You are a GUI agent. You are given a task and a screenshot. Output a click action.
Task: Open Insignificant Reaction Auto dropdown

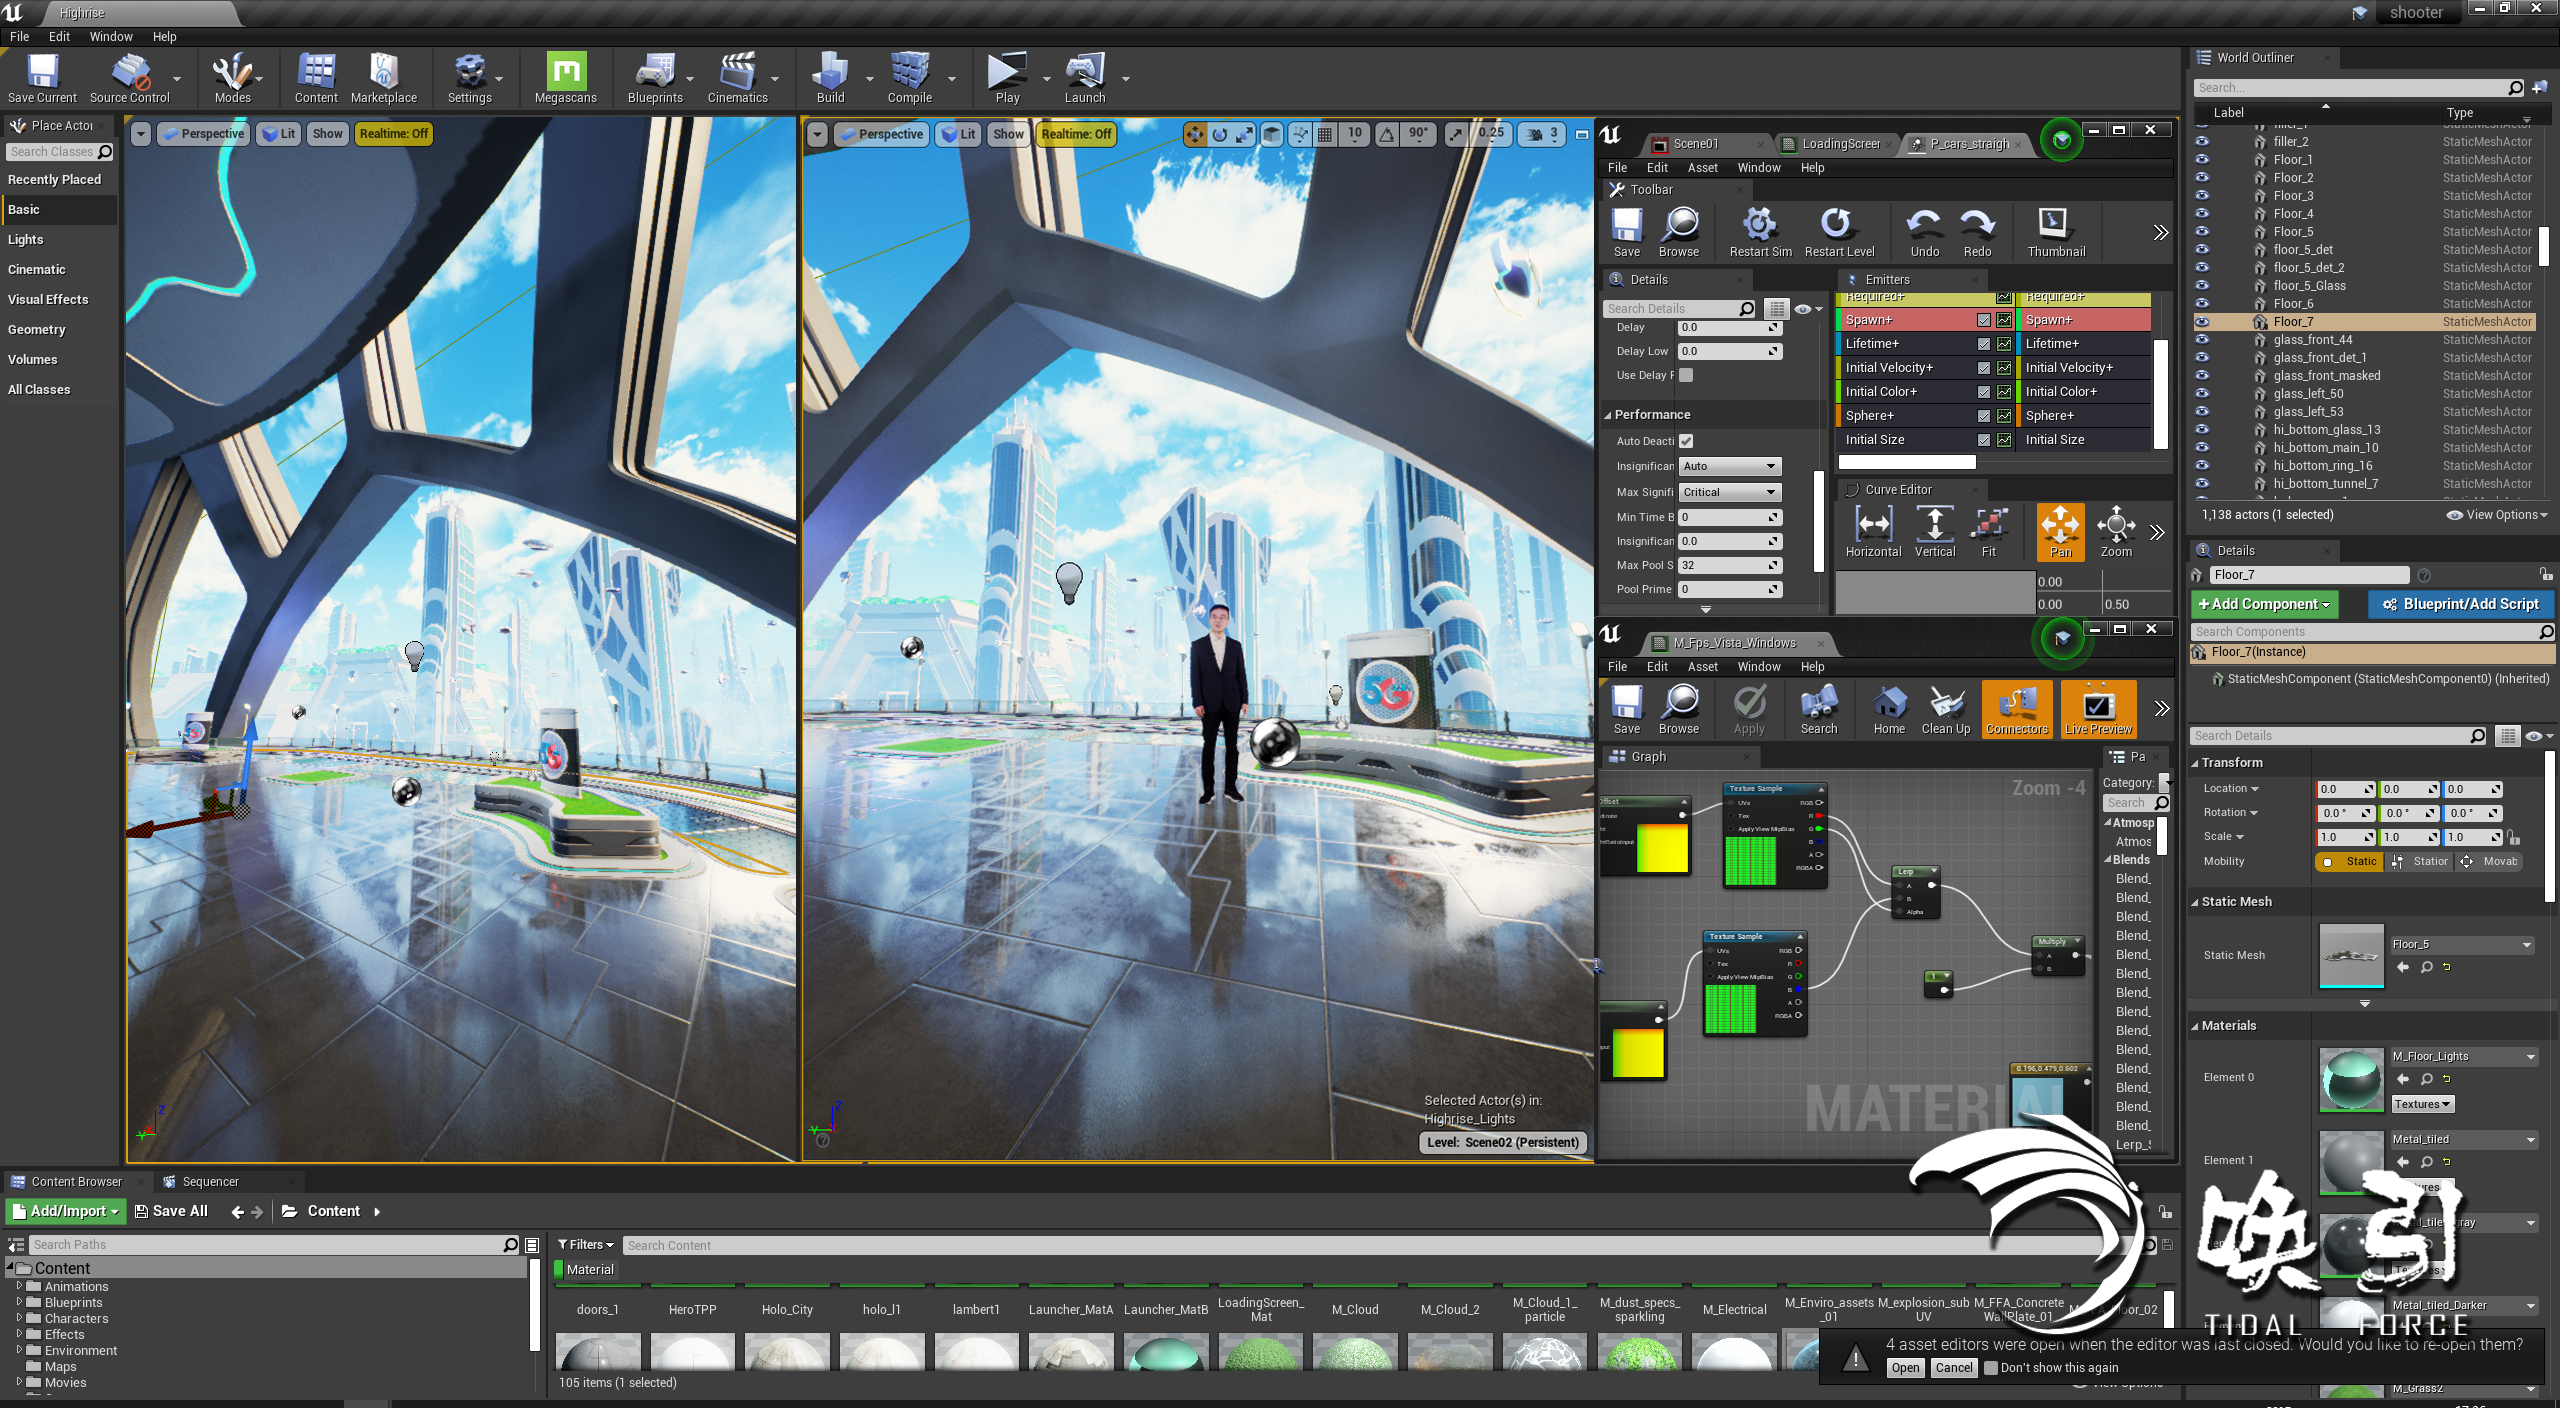point(1730,466)
